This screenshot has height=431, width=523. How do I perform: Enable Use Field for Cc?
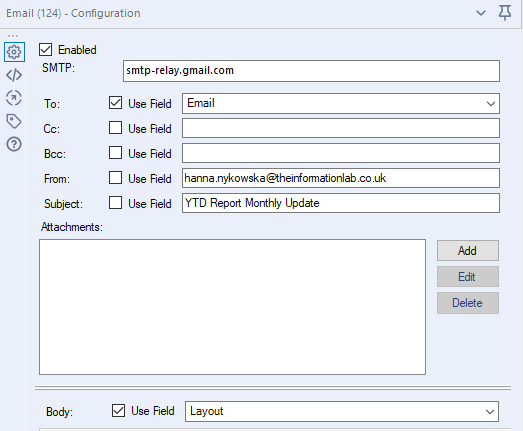(115, 128)
